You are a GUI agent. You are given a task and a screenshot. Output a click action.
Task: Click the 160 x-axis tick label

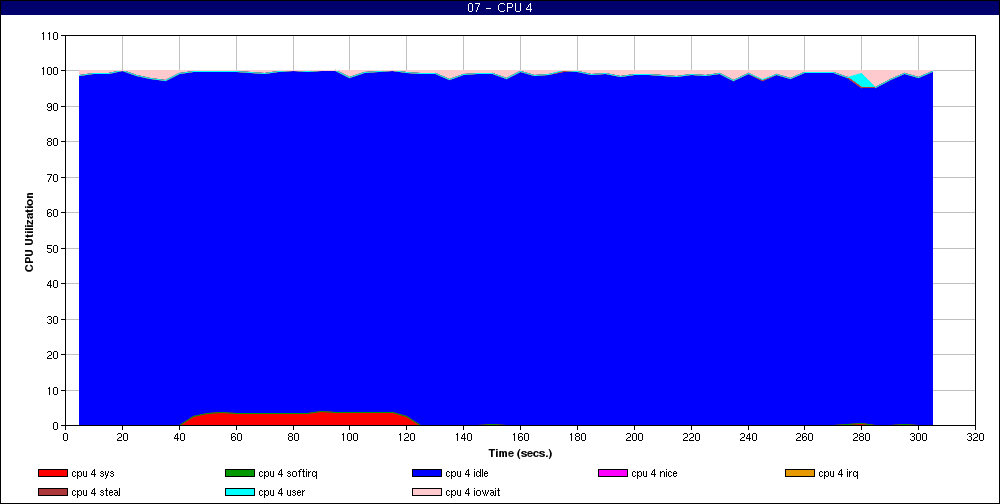[x=520, y=437]
